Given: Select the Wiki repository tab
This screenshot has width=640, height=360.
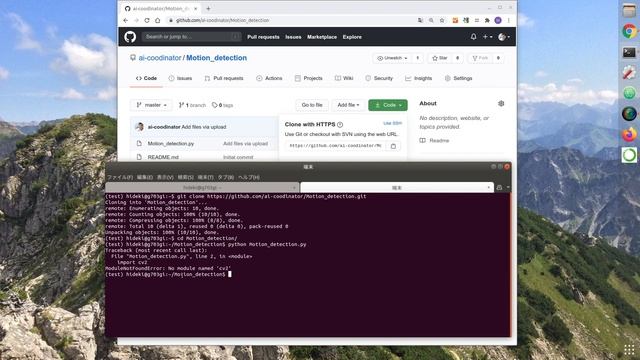Looking at the screenshot, I should point(344,78).
